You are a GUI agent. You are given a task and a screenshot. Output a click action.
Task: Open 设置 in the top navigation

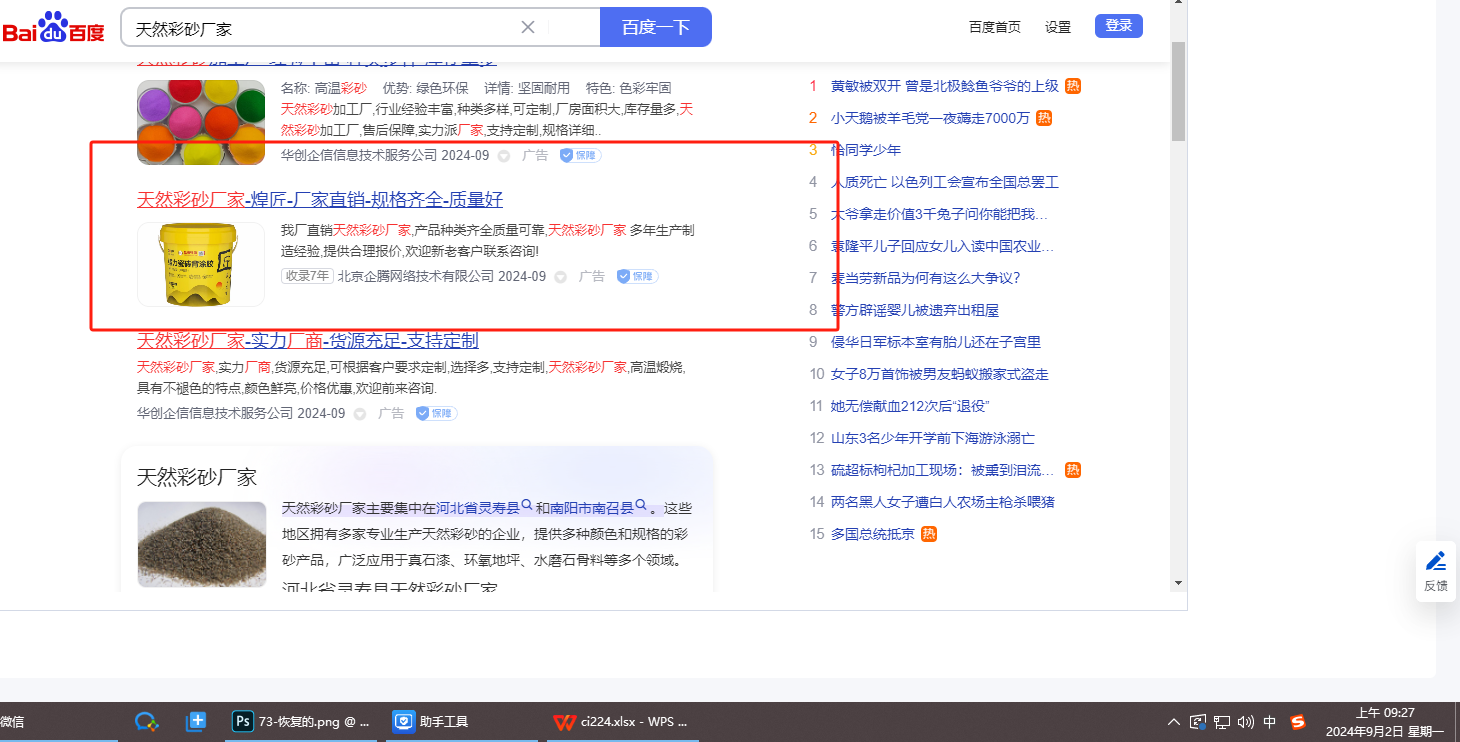[1057, 27]
